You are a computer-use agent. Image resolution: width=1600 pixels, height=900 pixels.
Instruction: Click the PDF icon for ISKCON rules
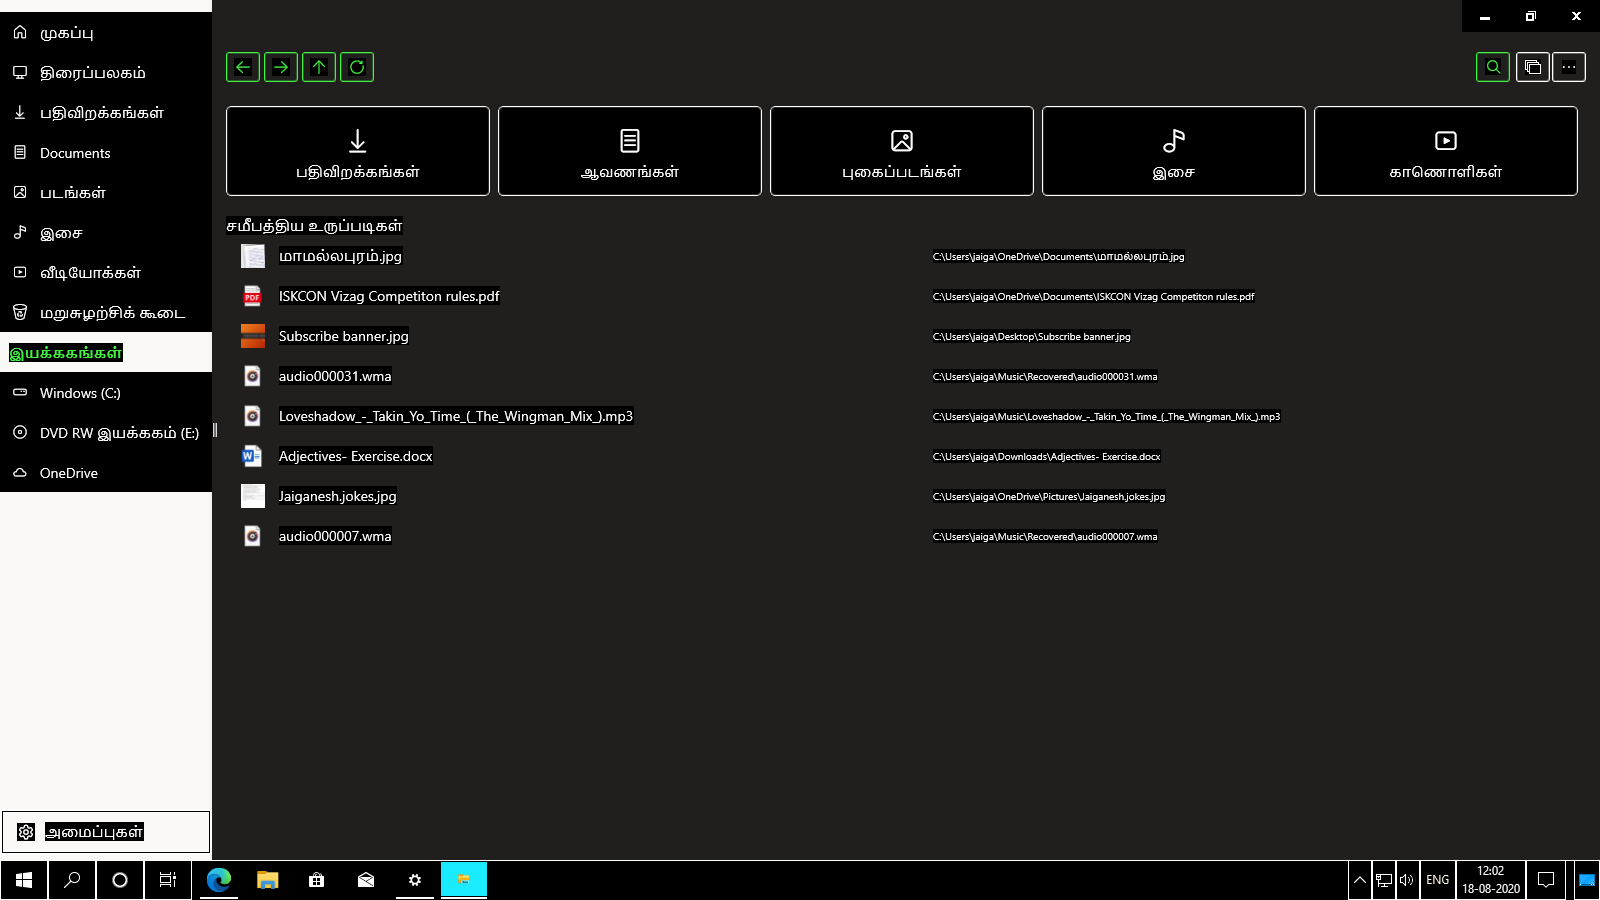[252, 296]
